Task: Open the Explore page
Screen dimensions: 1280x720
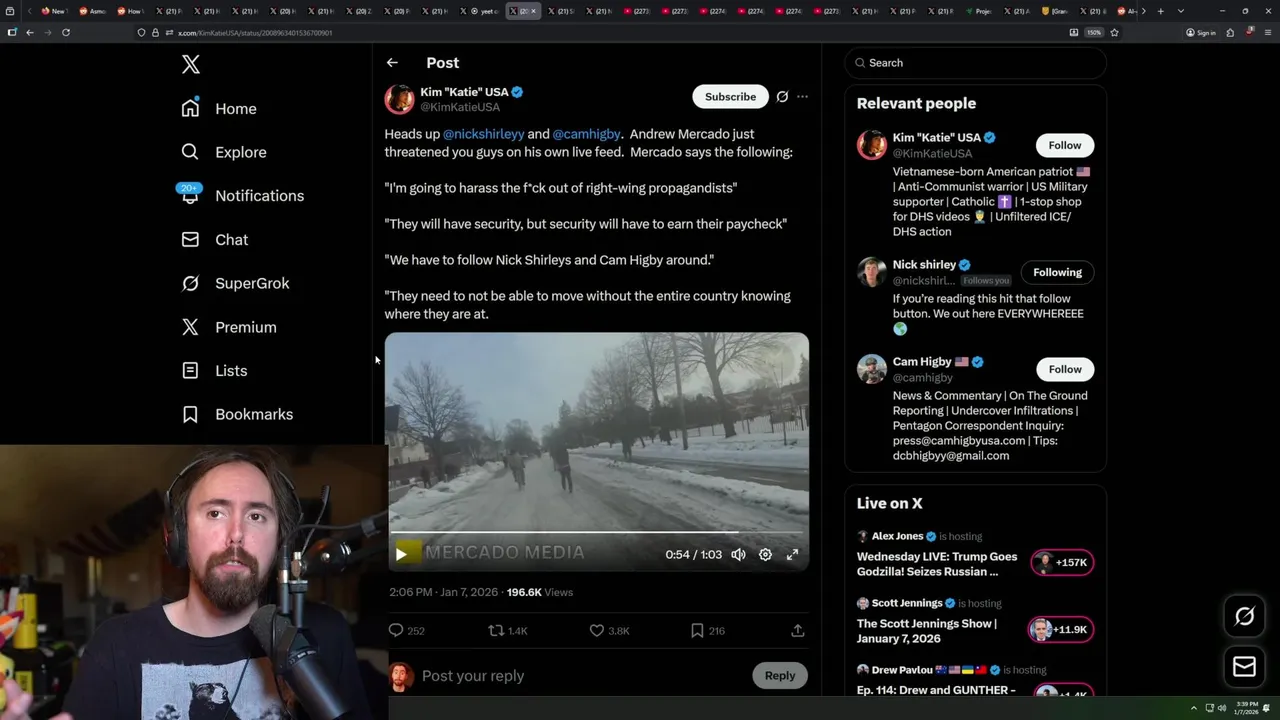Action: pos(223,152)
